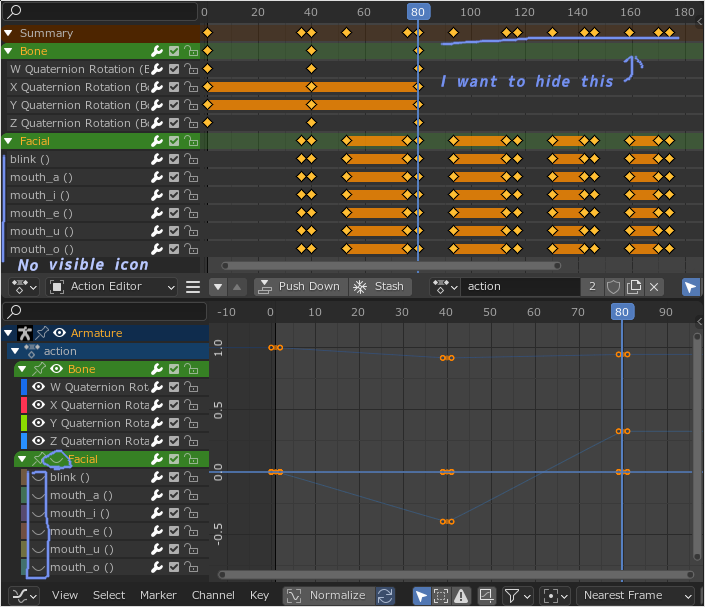Click the green color swatch of Y Quaternion Rotation

click(x=24, y=423)
